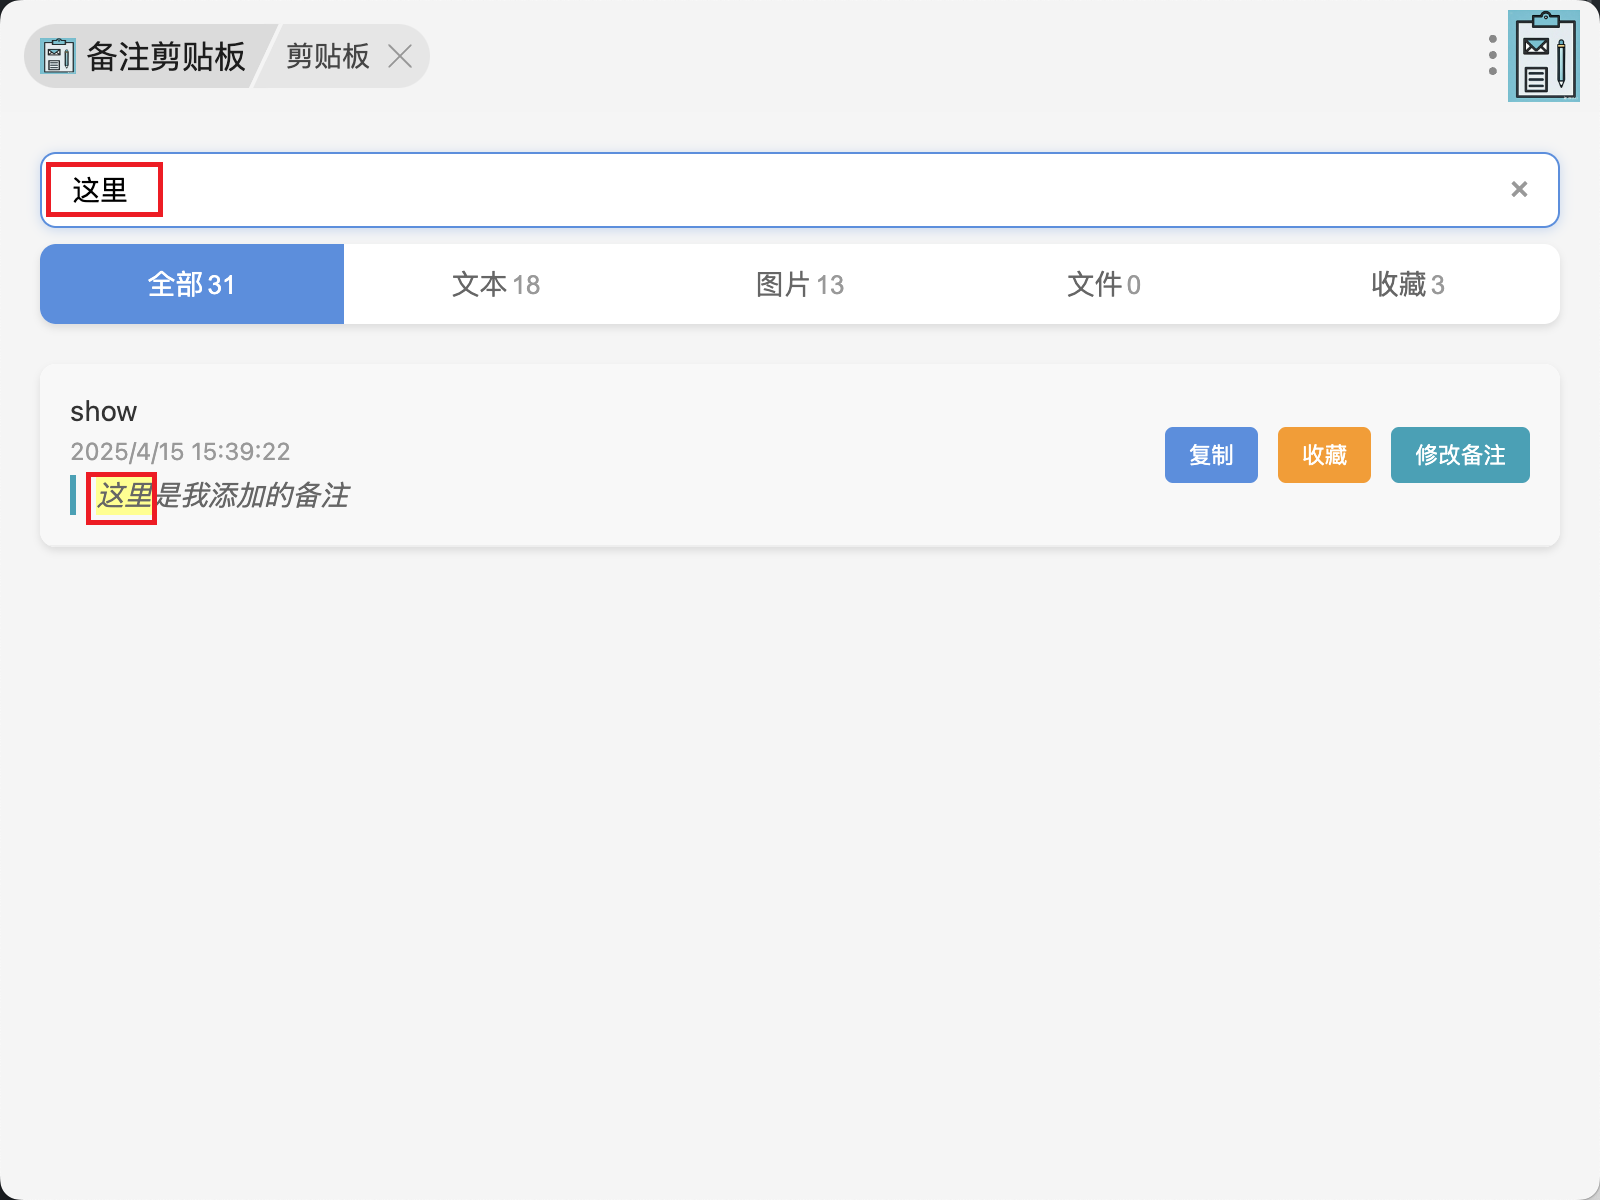This screenshot has height=1200, width=1600.
Task: Filter by the 图片 13 tab
Action: tap(800, 284)
